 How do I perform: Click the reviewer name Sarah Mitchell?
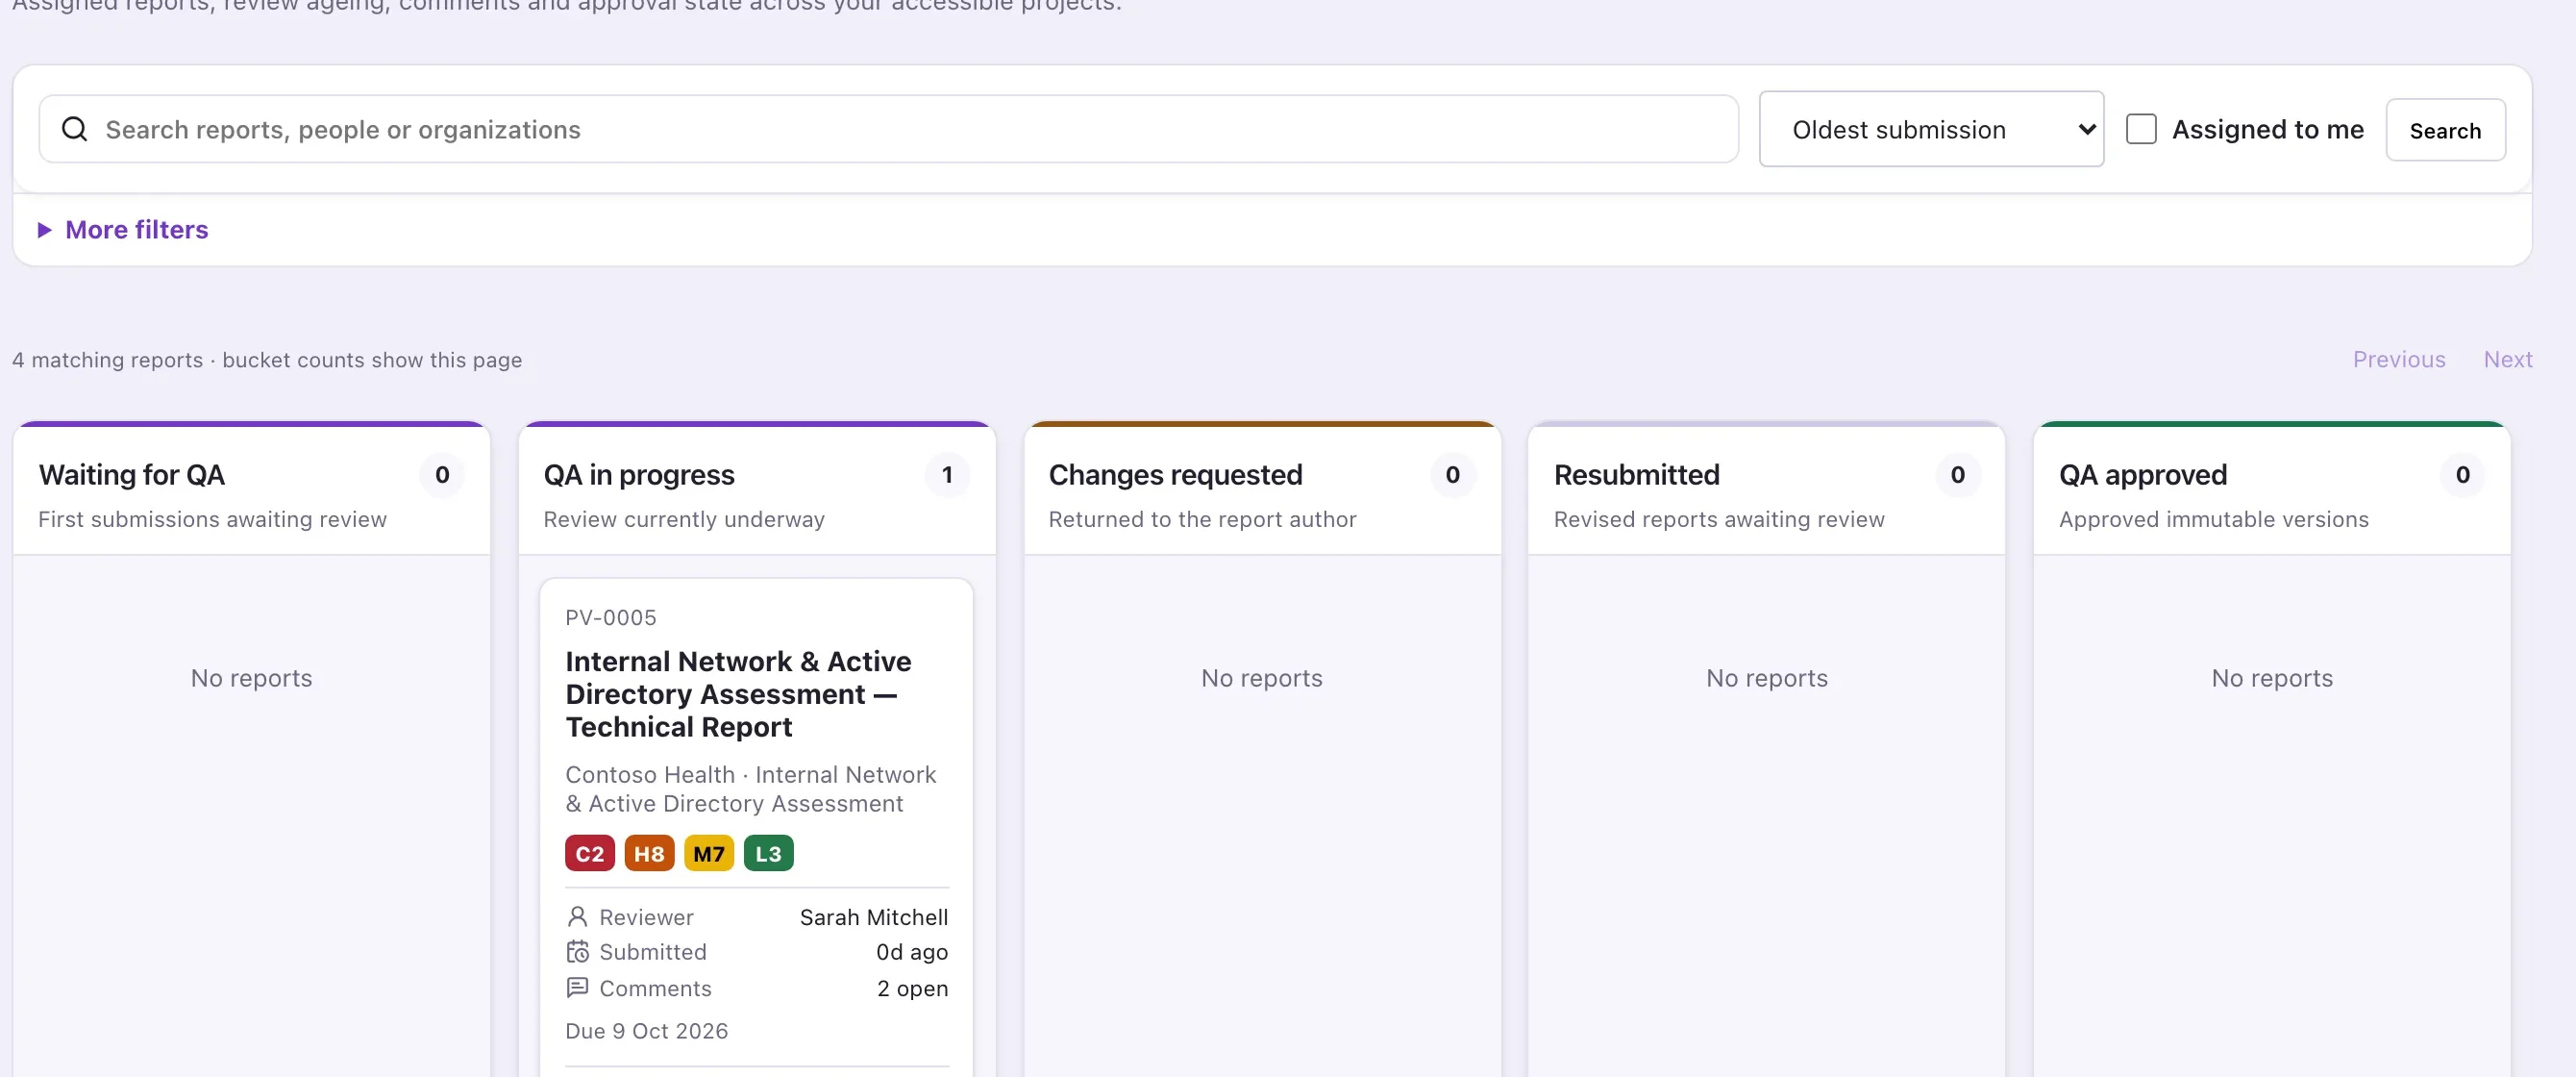[x=874, y=917]
